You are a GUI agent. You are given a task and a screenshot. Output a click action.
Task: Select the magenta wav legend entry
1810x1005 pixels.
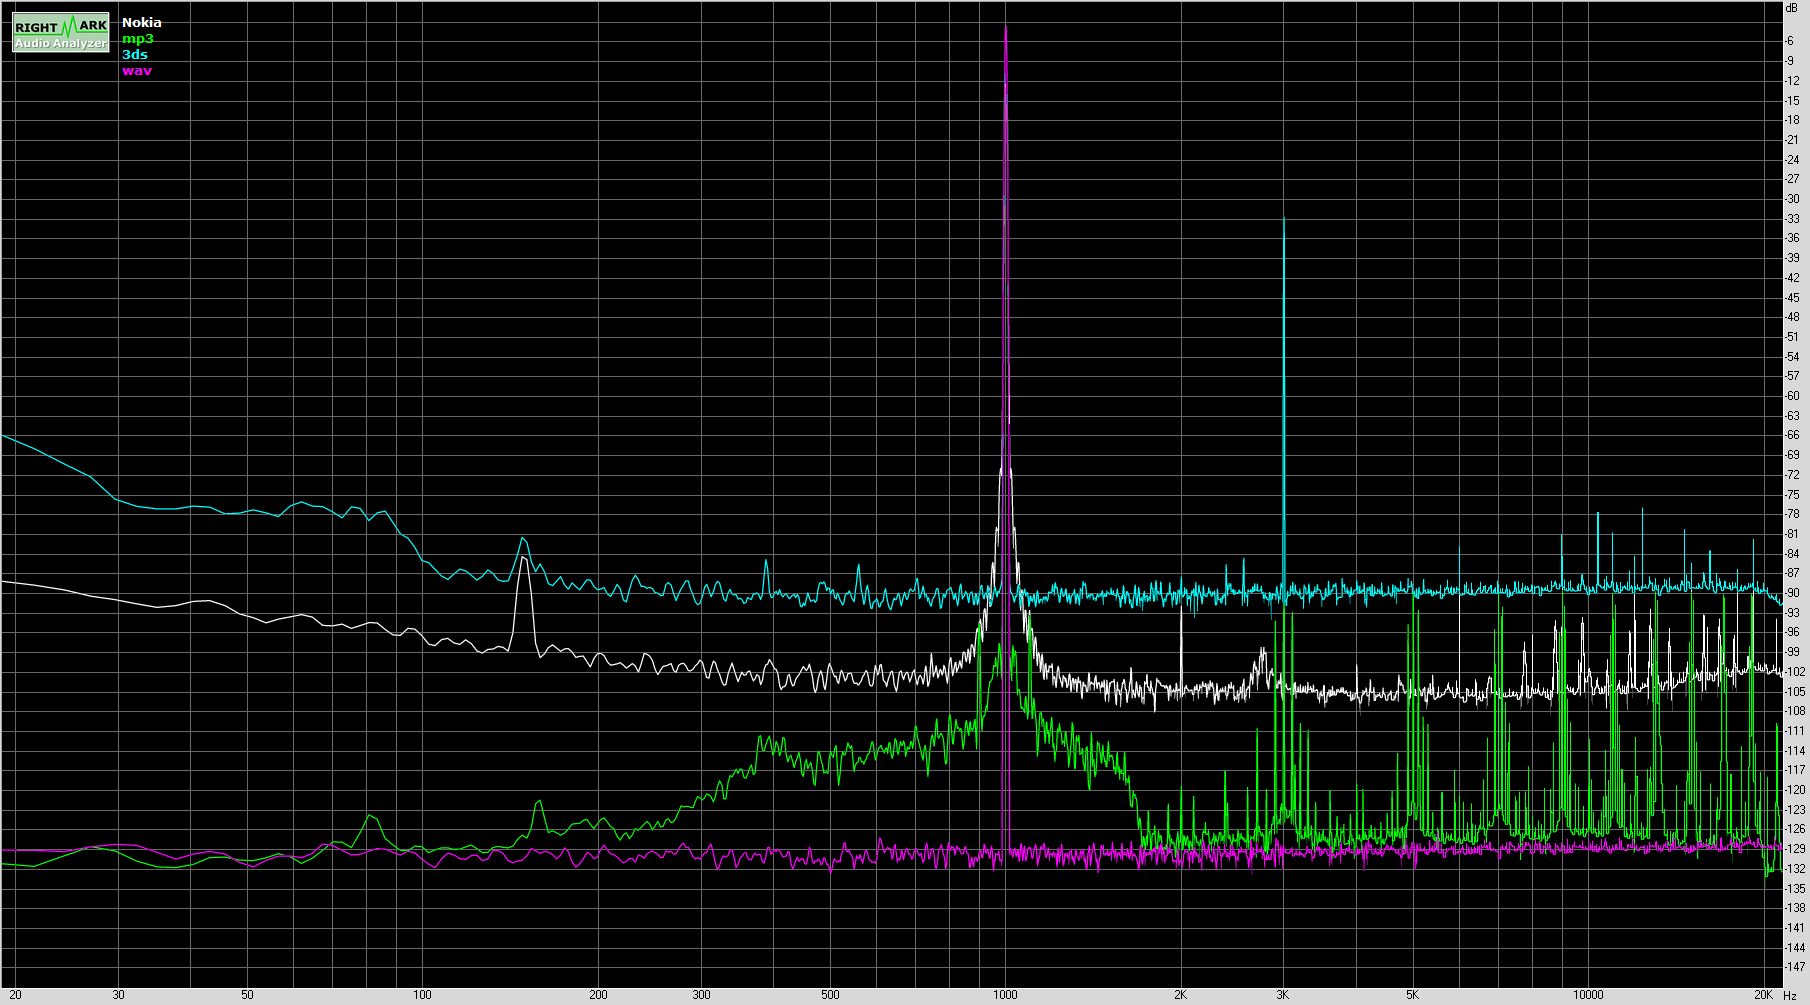(x=136, y=70)
